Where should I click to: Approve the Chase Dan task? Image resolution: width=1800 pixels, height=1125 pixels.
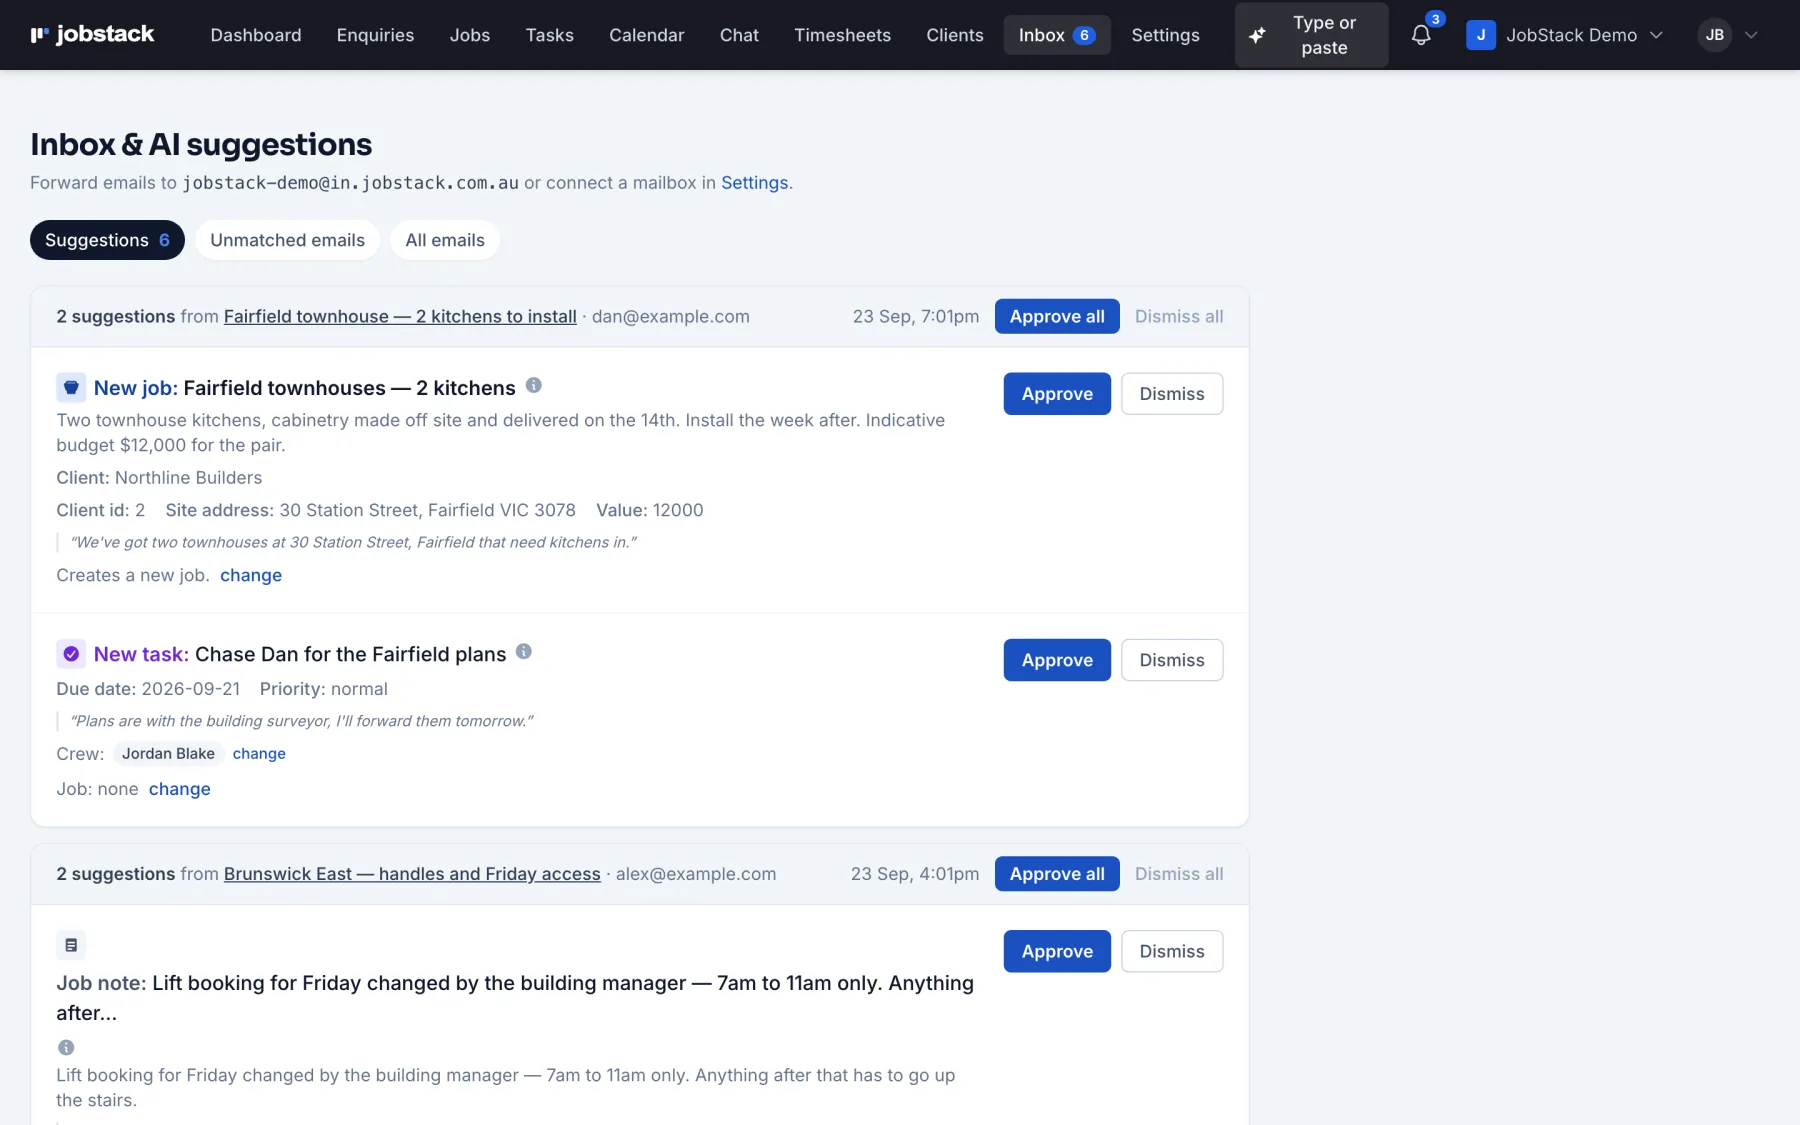point(1057,660)
